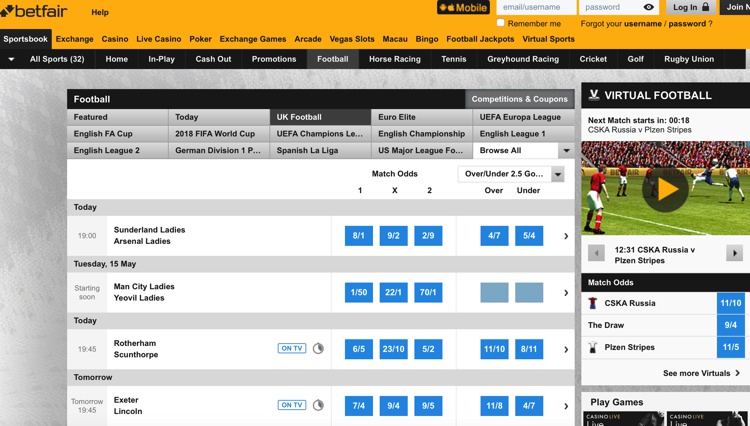The image size is (750, 426).
Task: Select 8/1 odds for Sunderland Ladies
Action: tap(358, 236)
